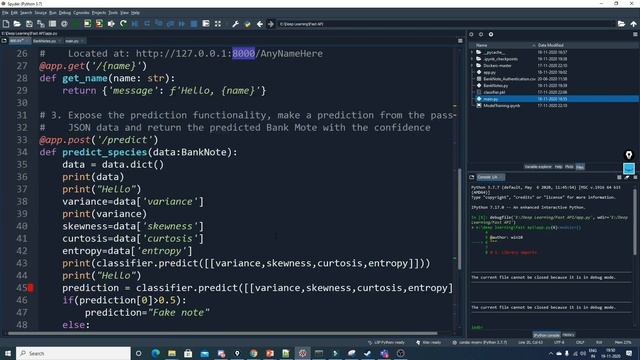
Task: Create a new file from toolbar
Action: click(6, 24)
